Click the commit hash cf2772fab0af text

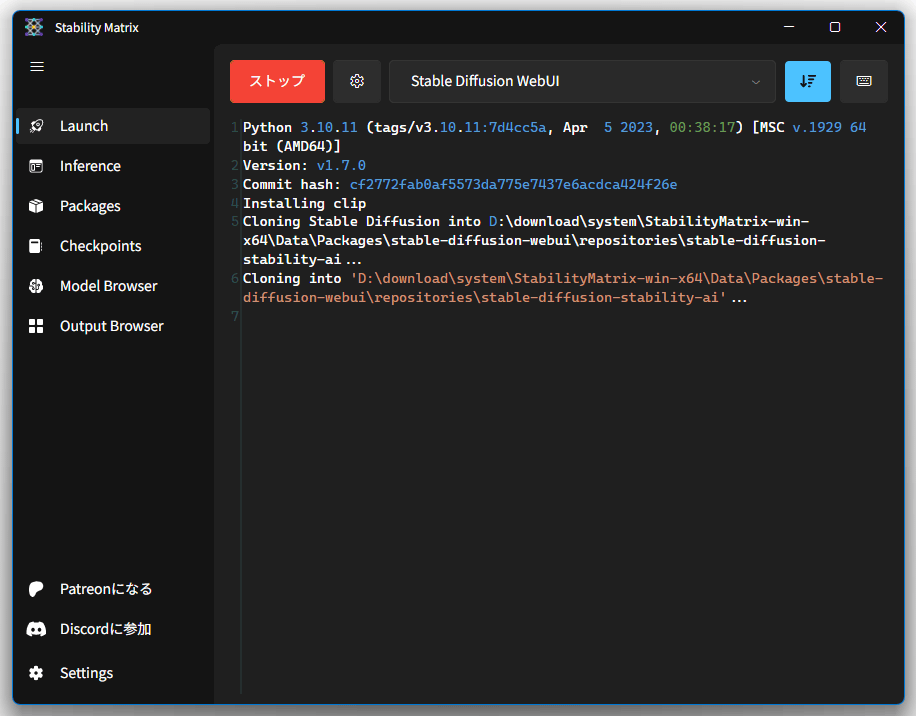pyautogui.click(x=513, y=185)
